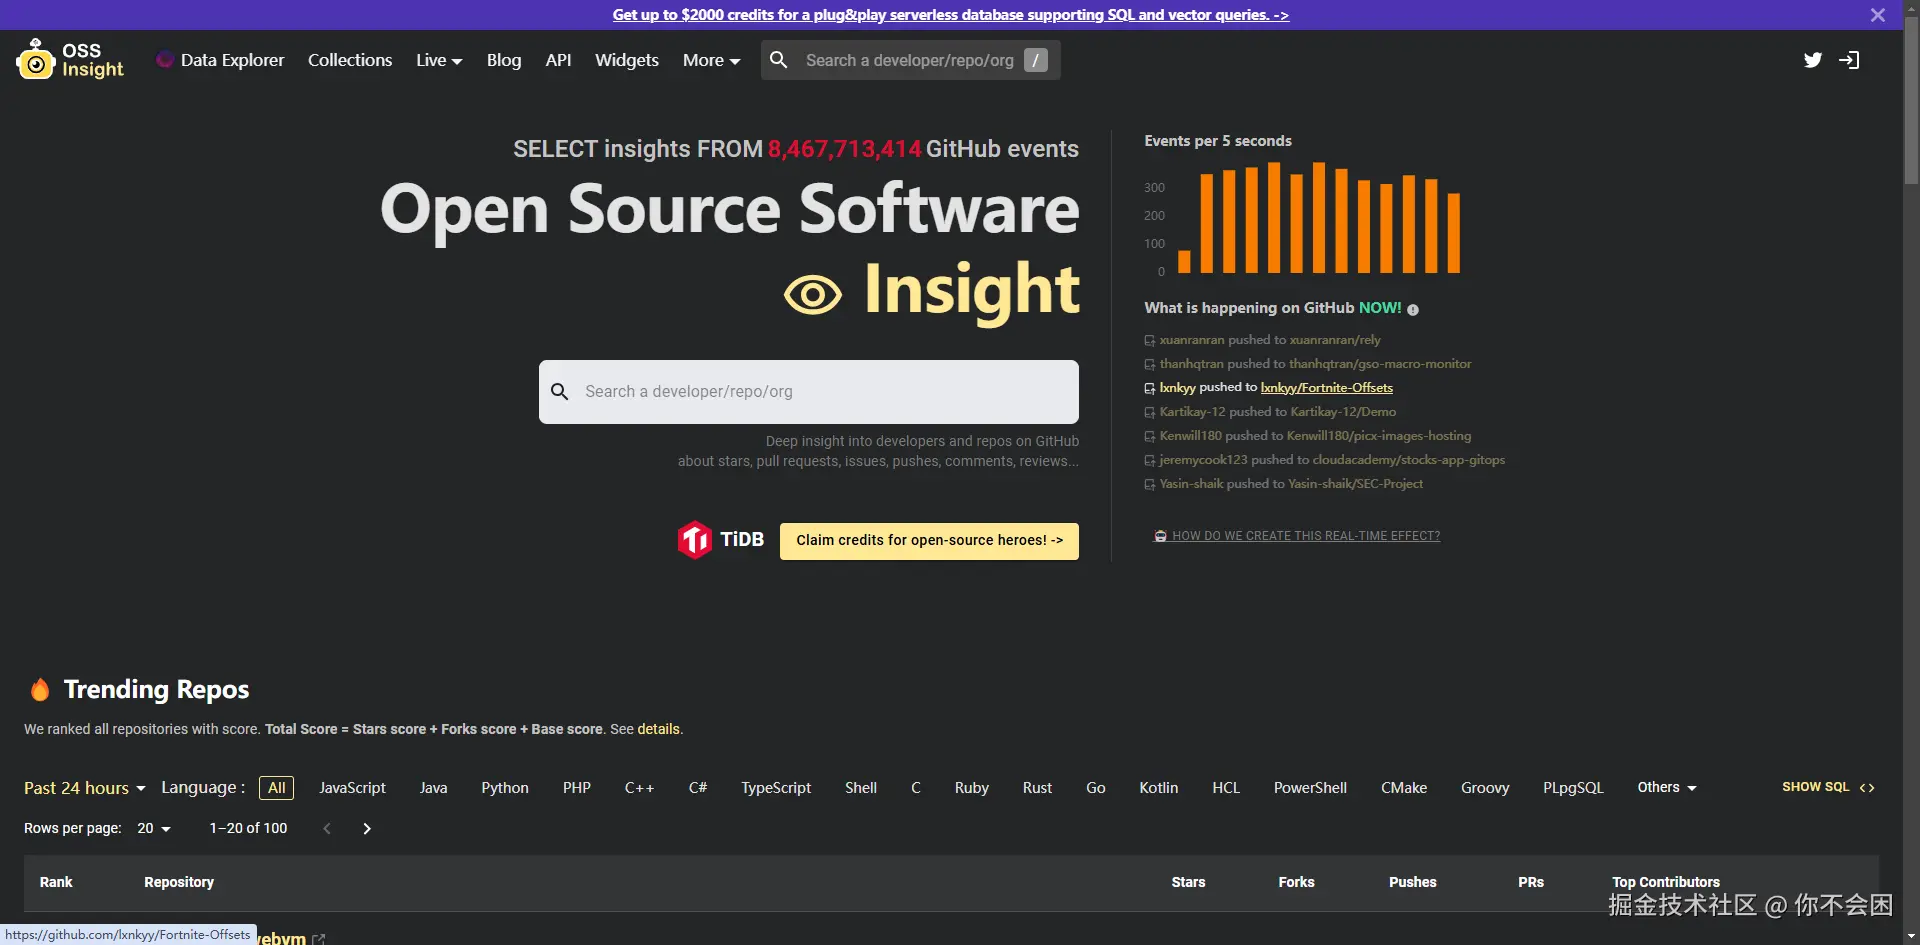This screenshot has height=945, width=1920.
Task: Select the All language filter
Action: (x=276, y=788)
